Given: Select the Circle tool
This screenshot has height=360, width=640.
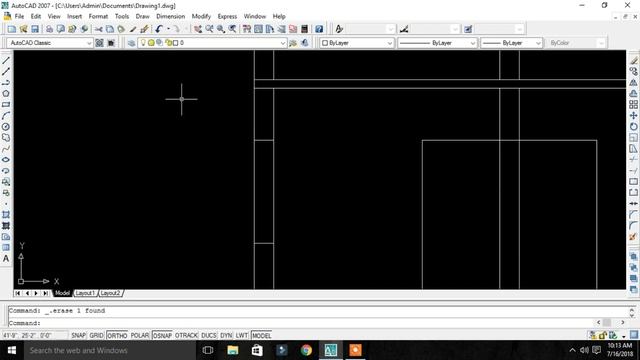Looking at the screenshot, I should coord(6,127).
